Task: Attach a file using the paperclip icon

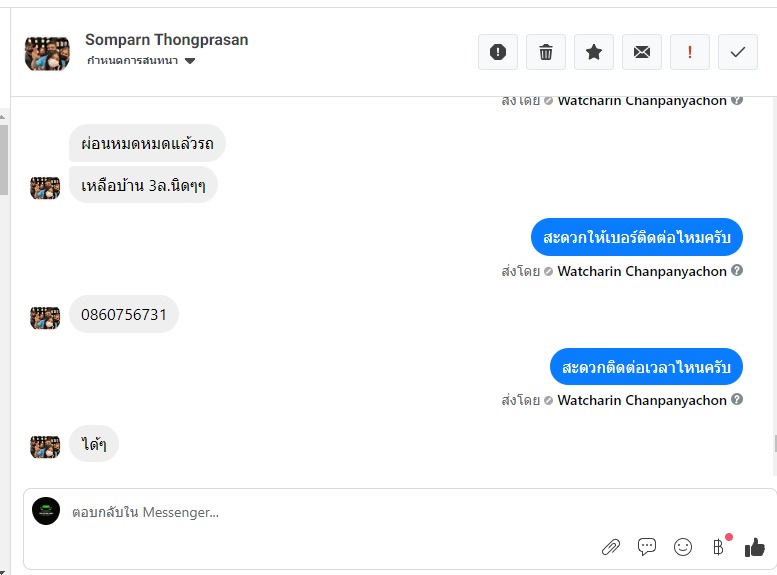Action: click(611, 547)
